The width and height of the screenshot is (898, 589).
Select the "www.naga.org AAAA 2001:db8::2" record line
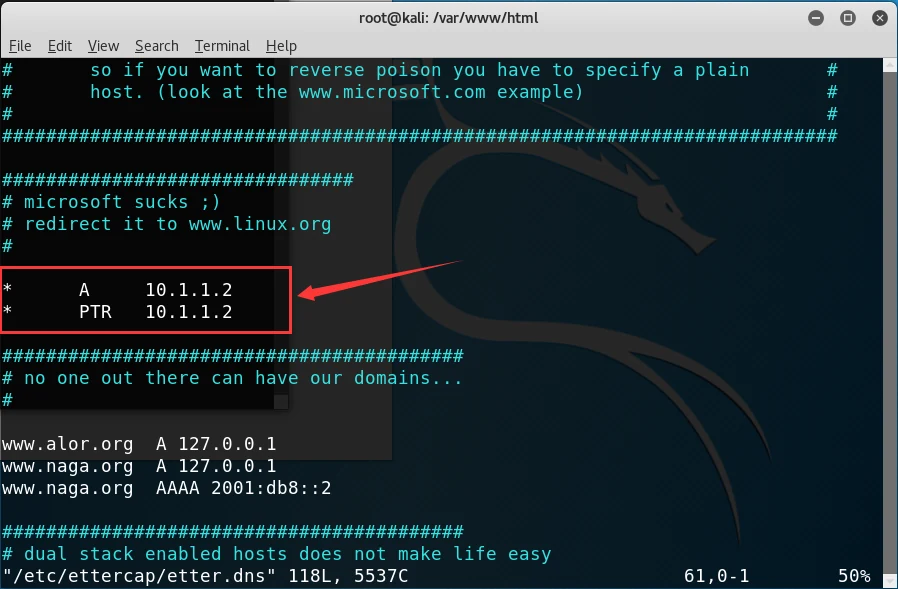click(167, 488)
